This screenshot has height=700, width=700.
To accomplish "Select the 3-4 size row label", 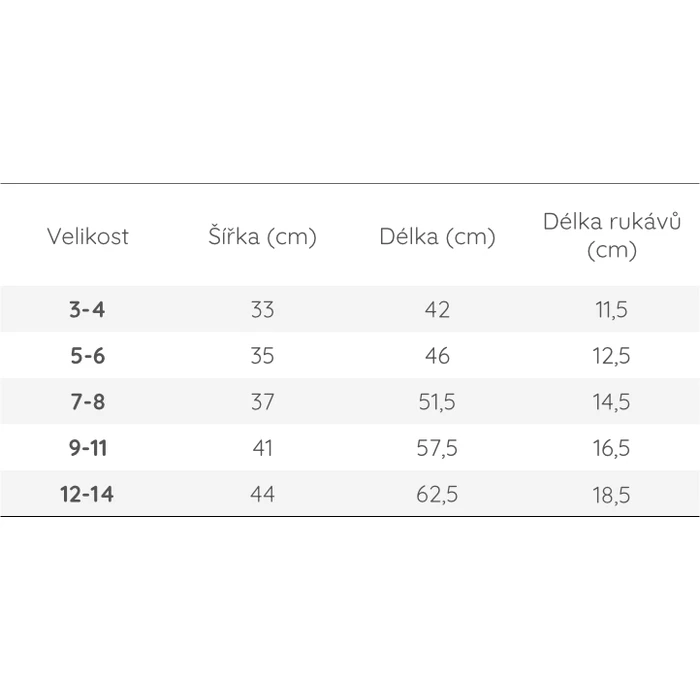I will (88, 309).
